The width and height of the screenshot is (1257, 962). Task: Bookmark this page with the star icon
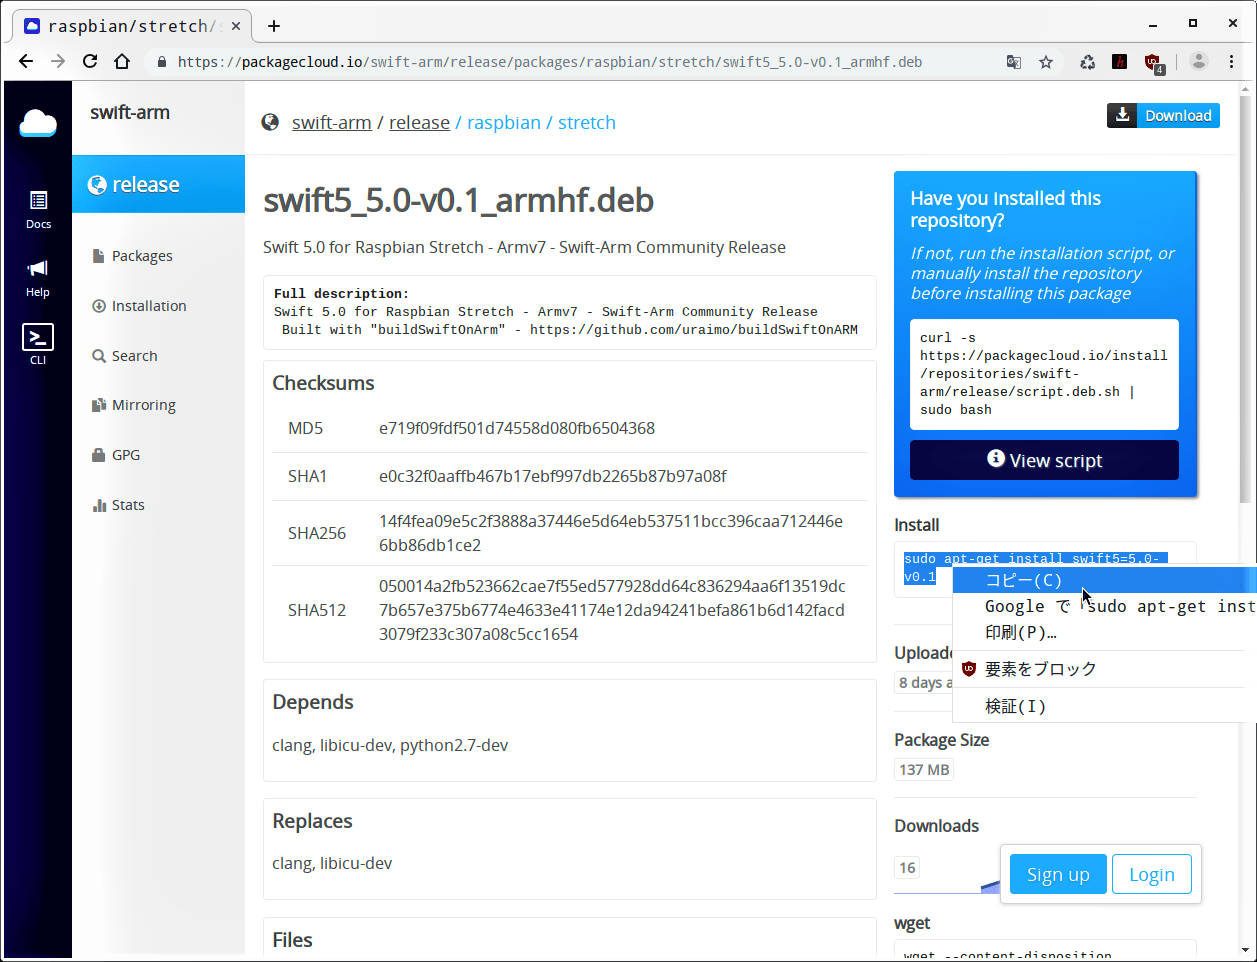click(1046, 62)
